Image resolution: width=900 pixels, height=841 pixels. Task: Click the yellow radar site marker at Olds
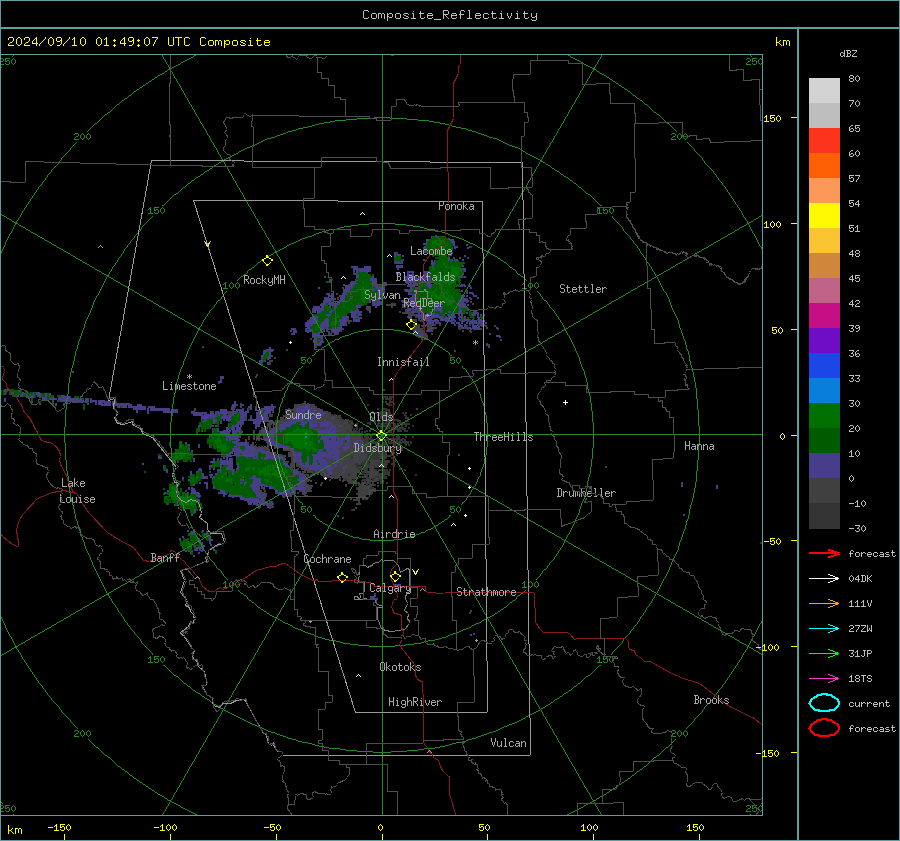pos(381,436)
